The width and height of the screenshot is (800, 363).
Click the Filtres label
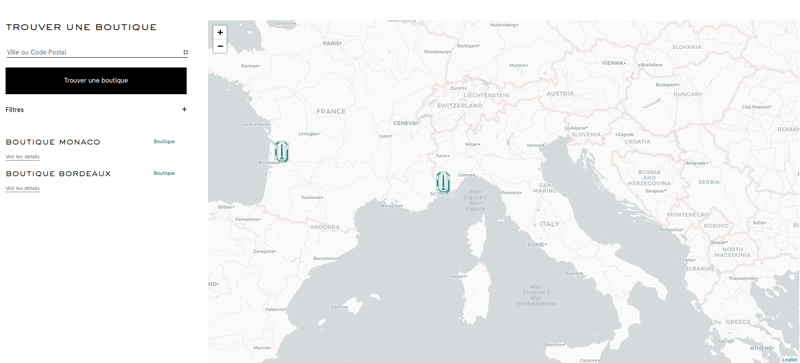point(15,110)
